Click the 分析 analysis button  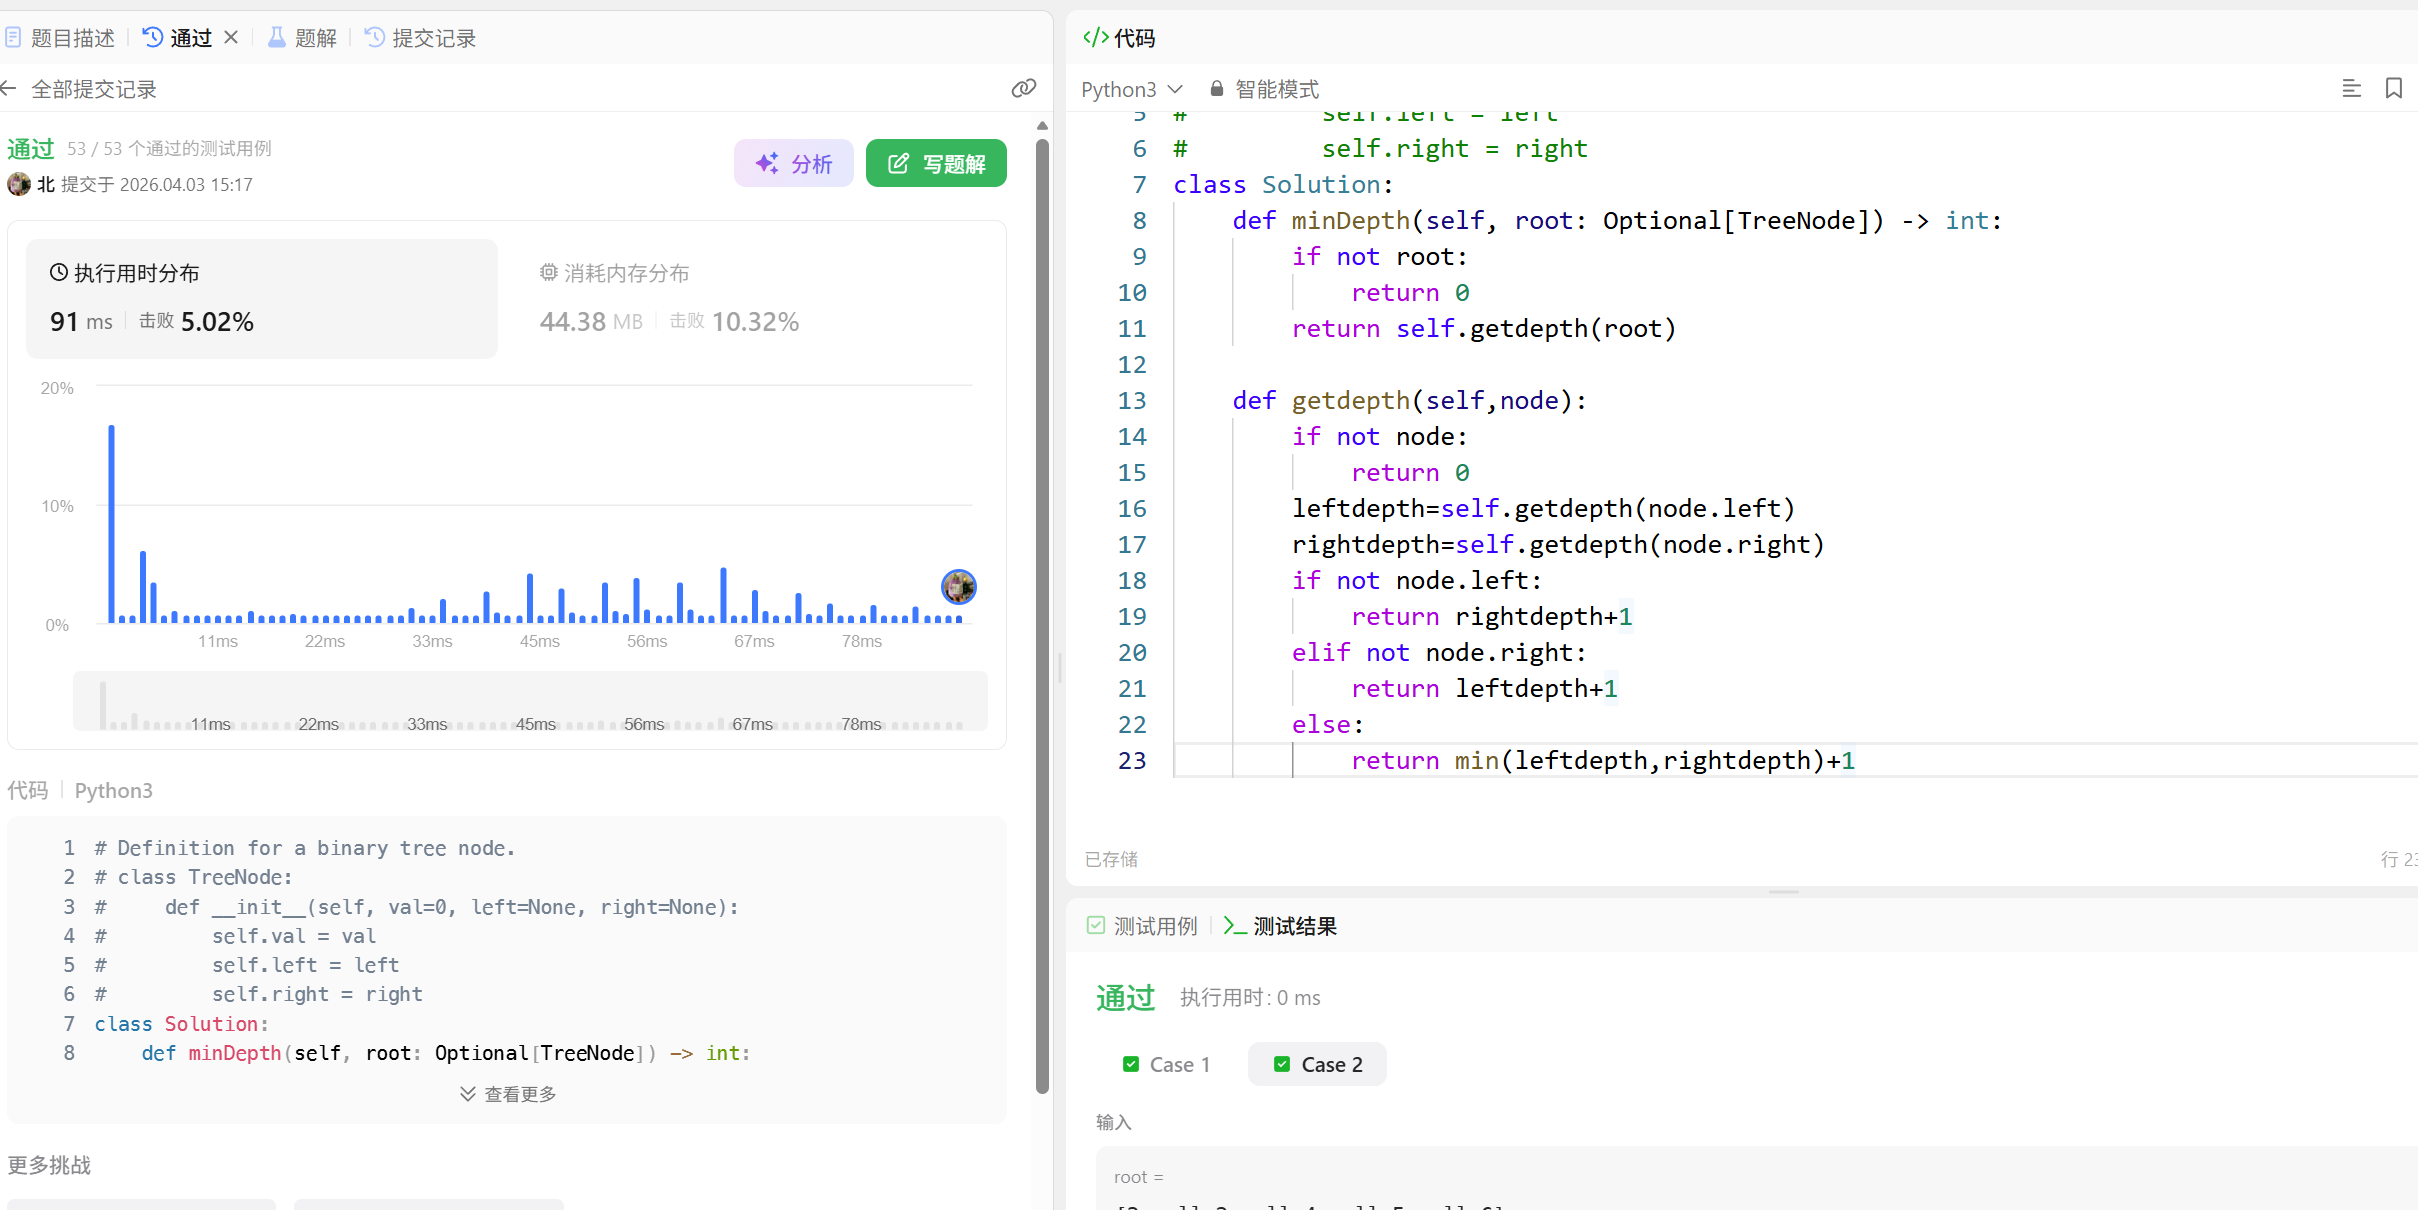793,163
